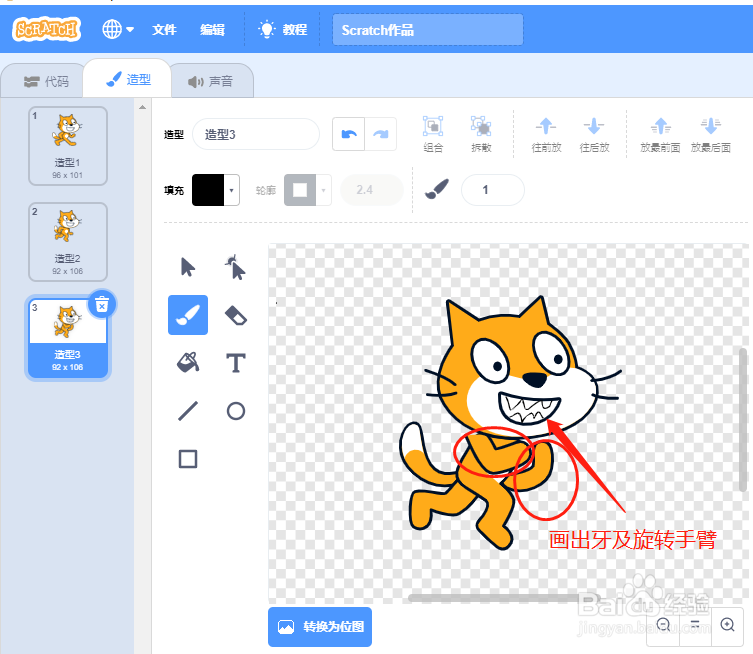
Task: Select the Reshape tool
Action: point(235,267)
